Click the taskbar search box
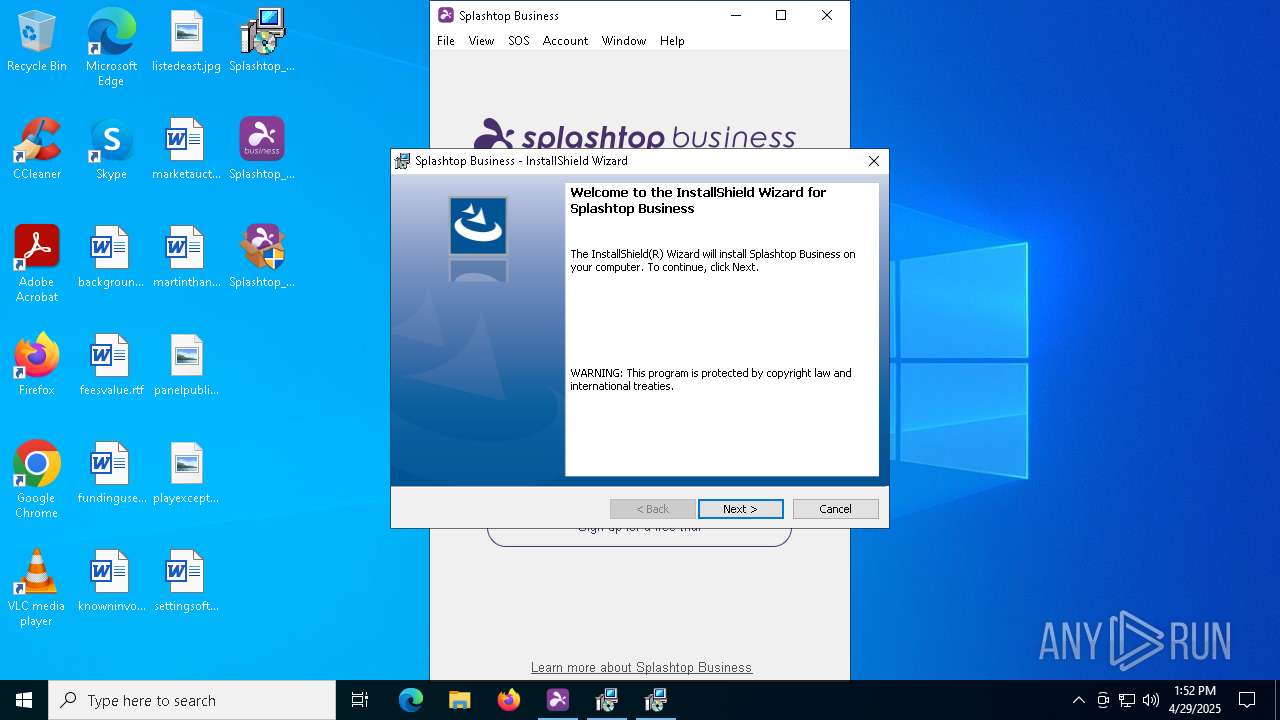 point(192,700)
